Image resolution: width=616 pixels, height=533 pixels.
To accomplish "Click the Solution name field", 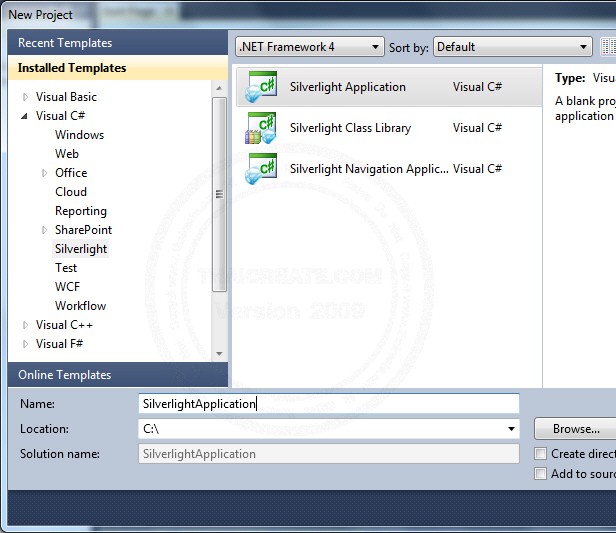I will [x=328, y=454].
